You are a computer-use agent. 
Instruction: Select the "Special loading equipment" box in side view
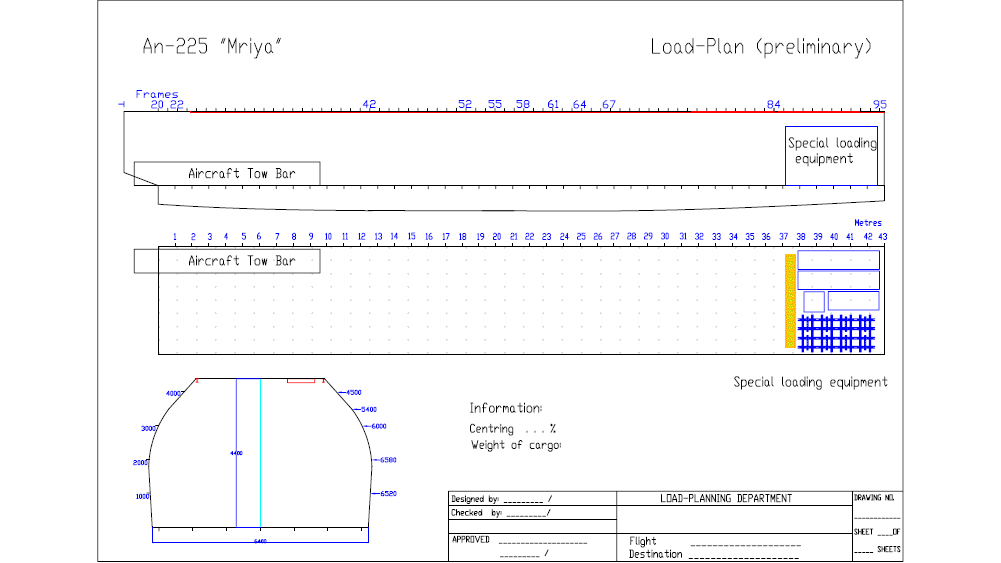831,156
